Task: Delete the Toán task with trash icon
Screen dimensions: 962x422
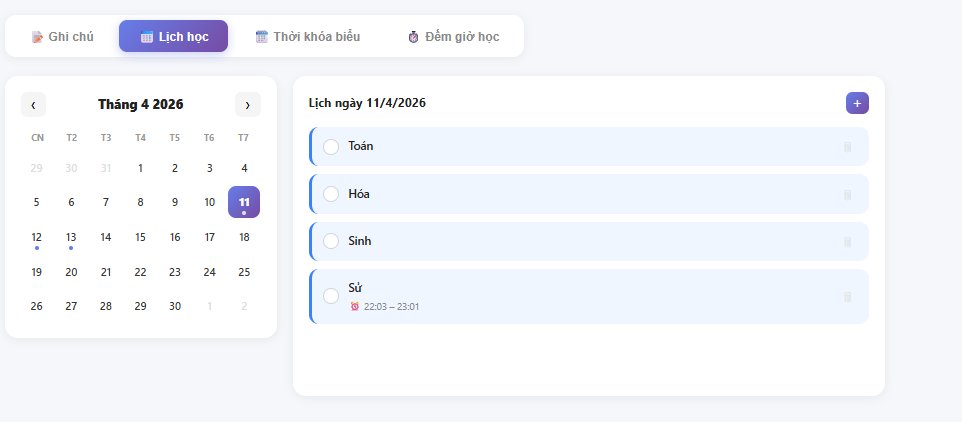Action: 848,147
